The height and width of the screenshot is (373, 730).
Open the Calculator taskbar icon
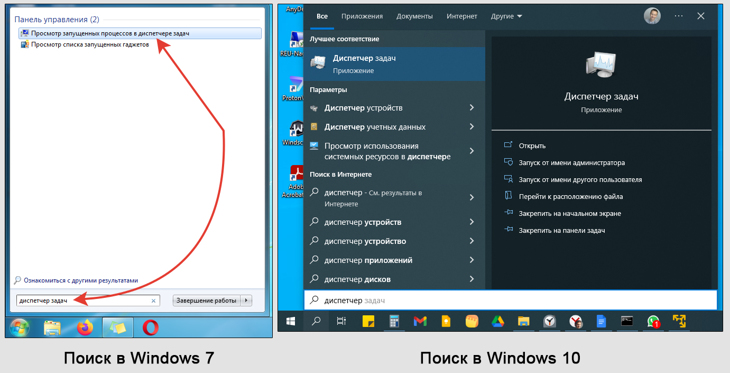click(x=394, y=321)
